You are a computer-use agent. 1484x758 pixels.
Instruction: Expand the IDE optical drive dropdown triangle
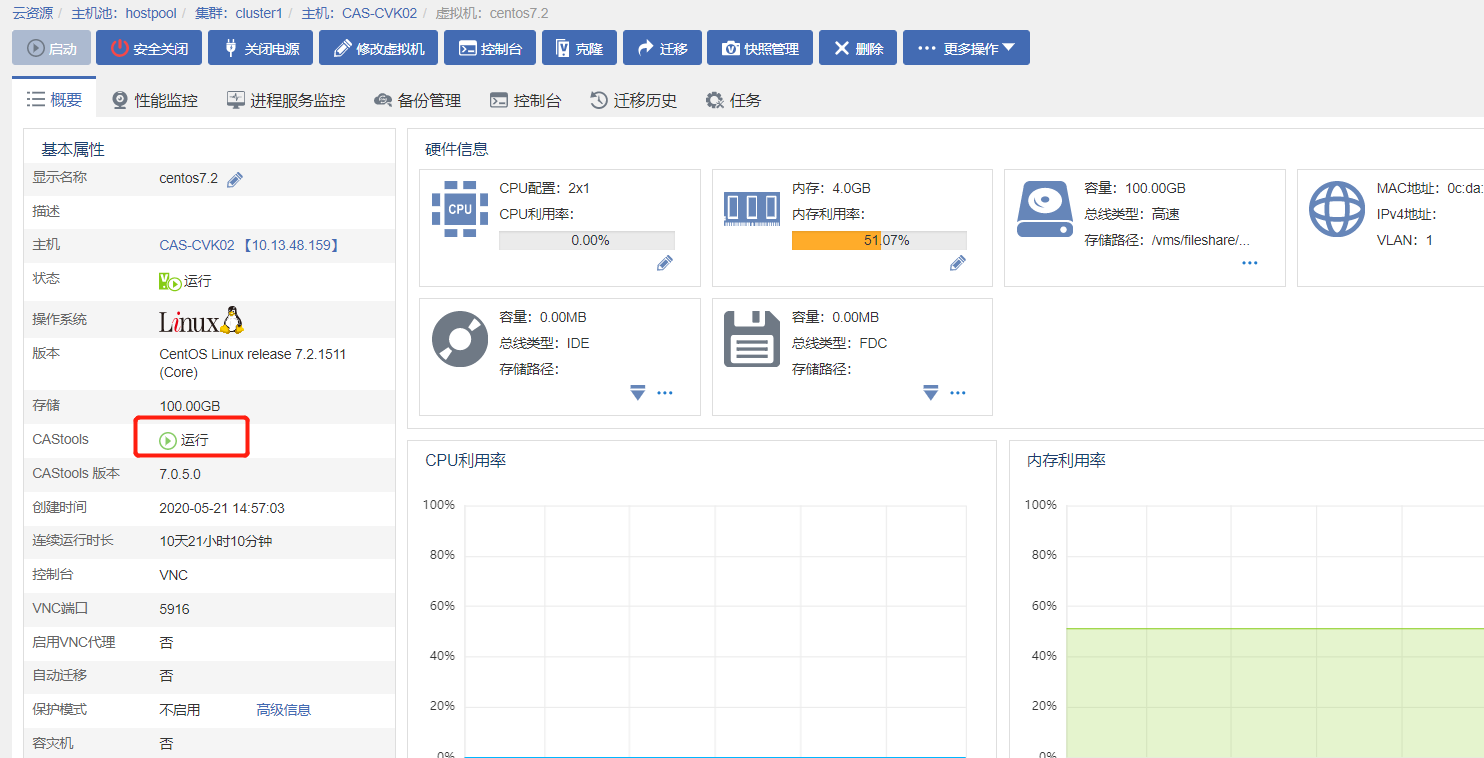[x=638, y=393]
